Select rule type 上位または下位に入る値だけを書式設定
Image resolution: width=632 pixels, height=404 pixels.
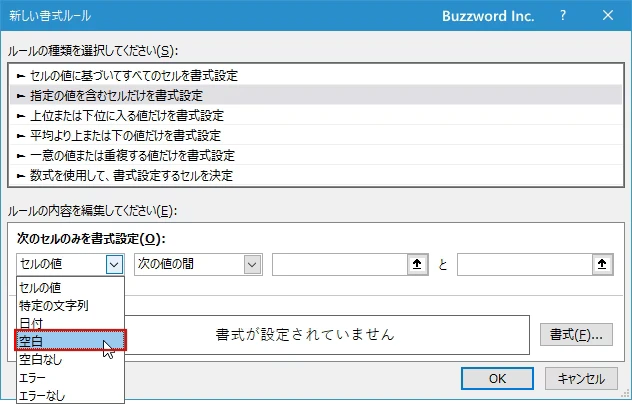point(316,115)
